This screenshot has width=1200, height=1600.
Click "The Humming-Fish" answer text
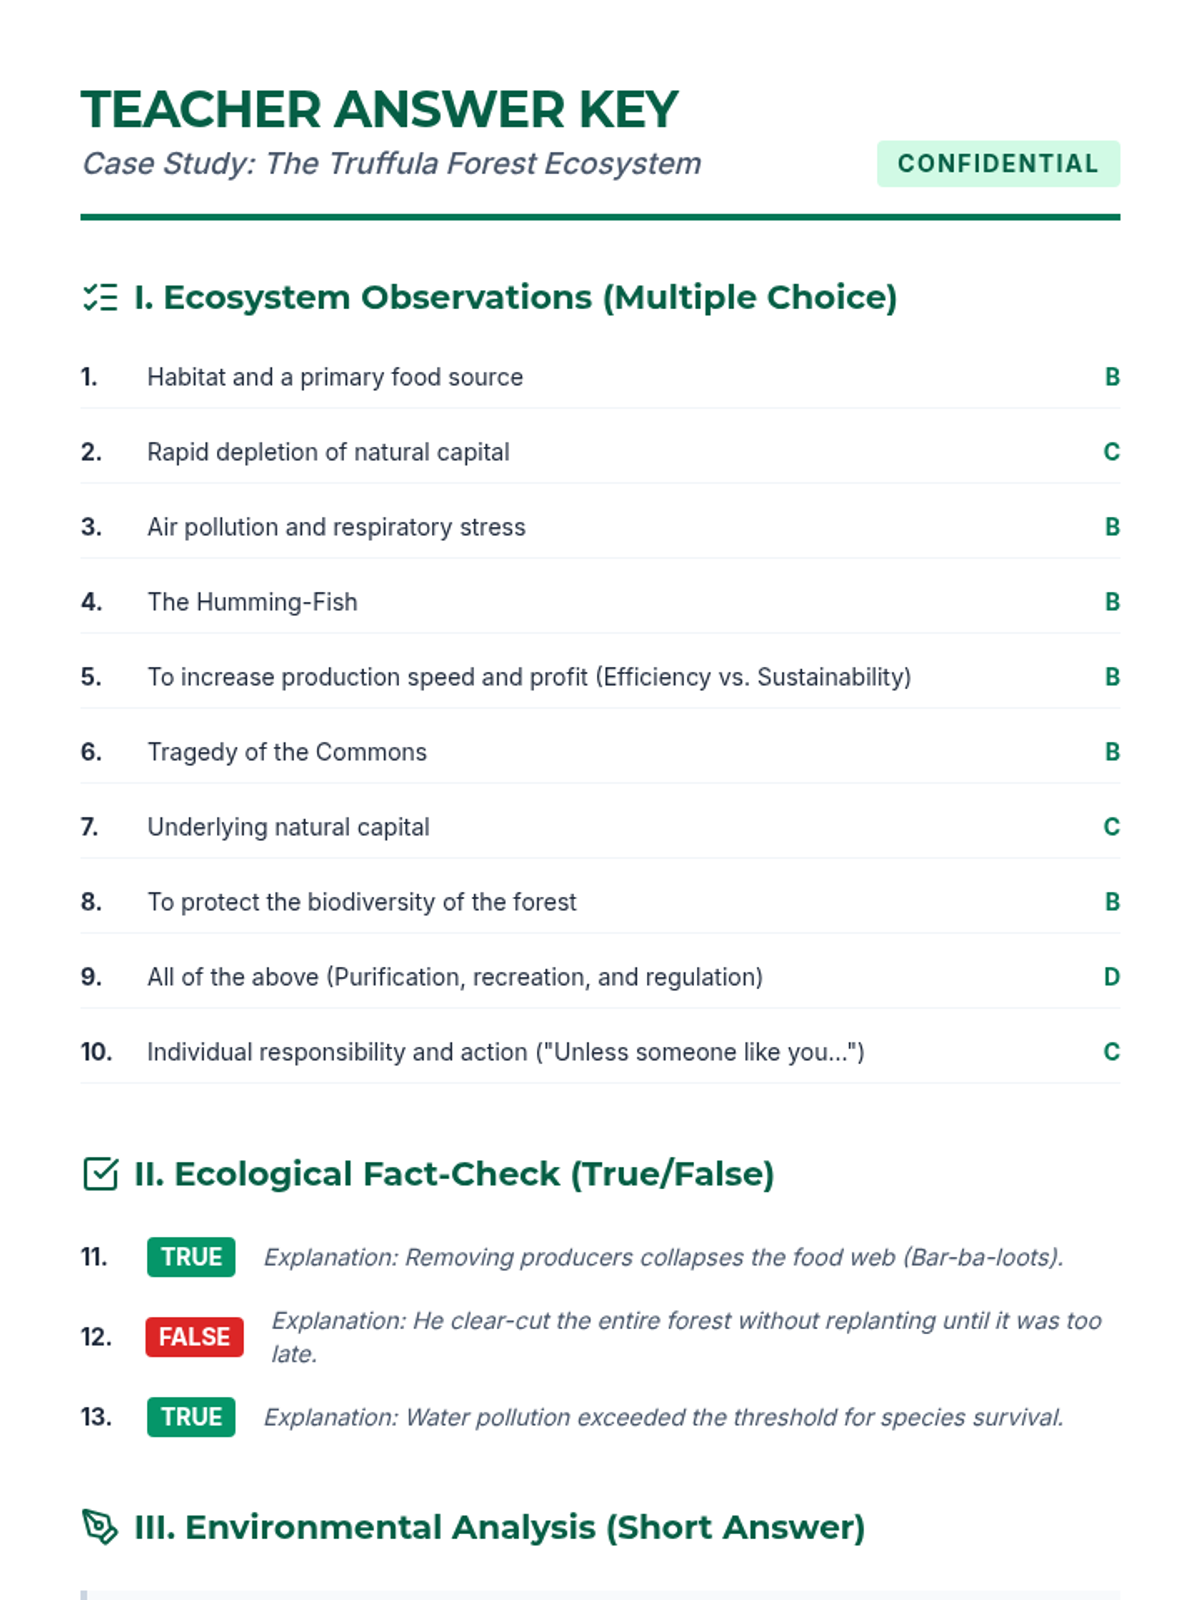click(252, 602)
